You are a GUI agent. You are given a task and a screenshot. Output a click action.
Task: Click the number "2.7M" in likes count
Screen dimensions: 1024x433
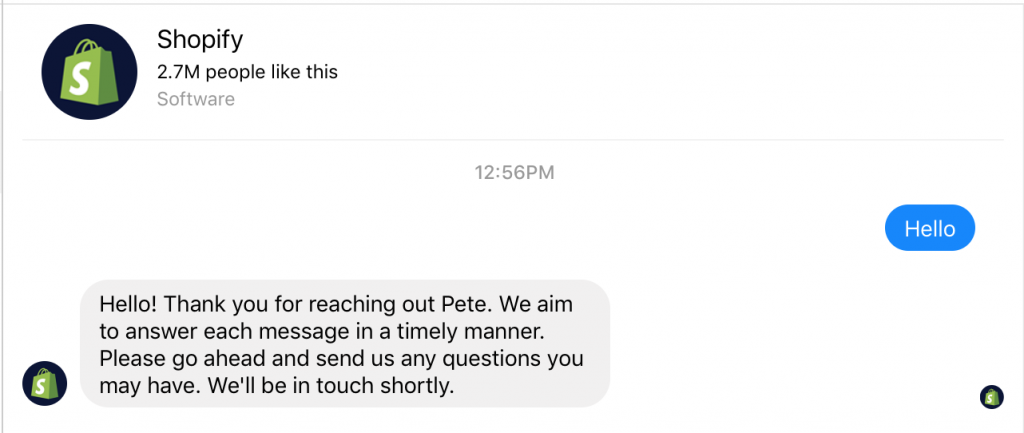pos(178,72)
